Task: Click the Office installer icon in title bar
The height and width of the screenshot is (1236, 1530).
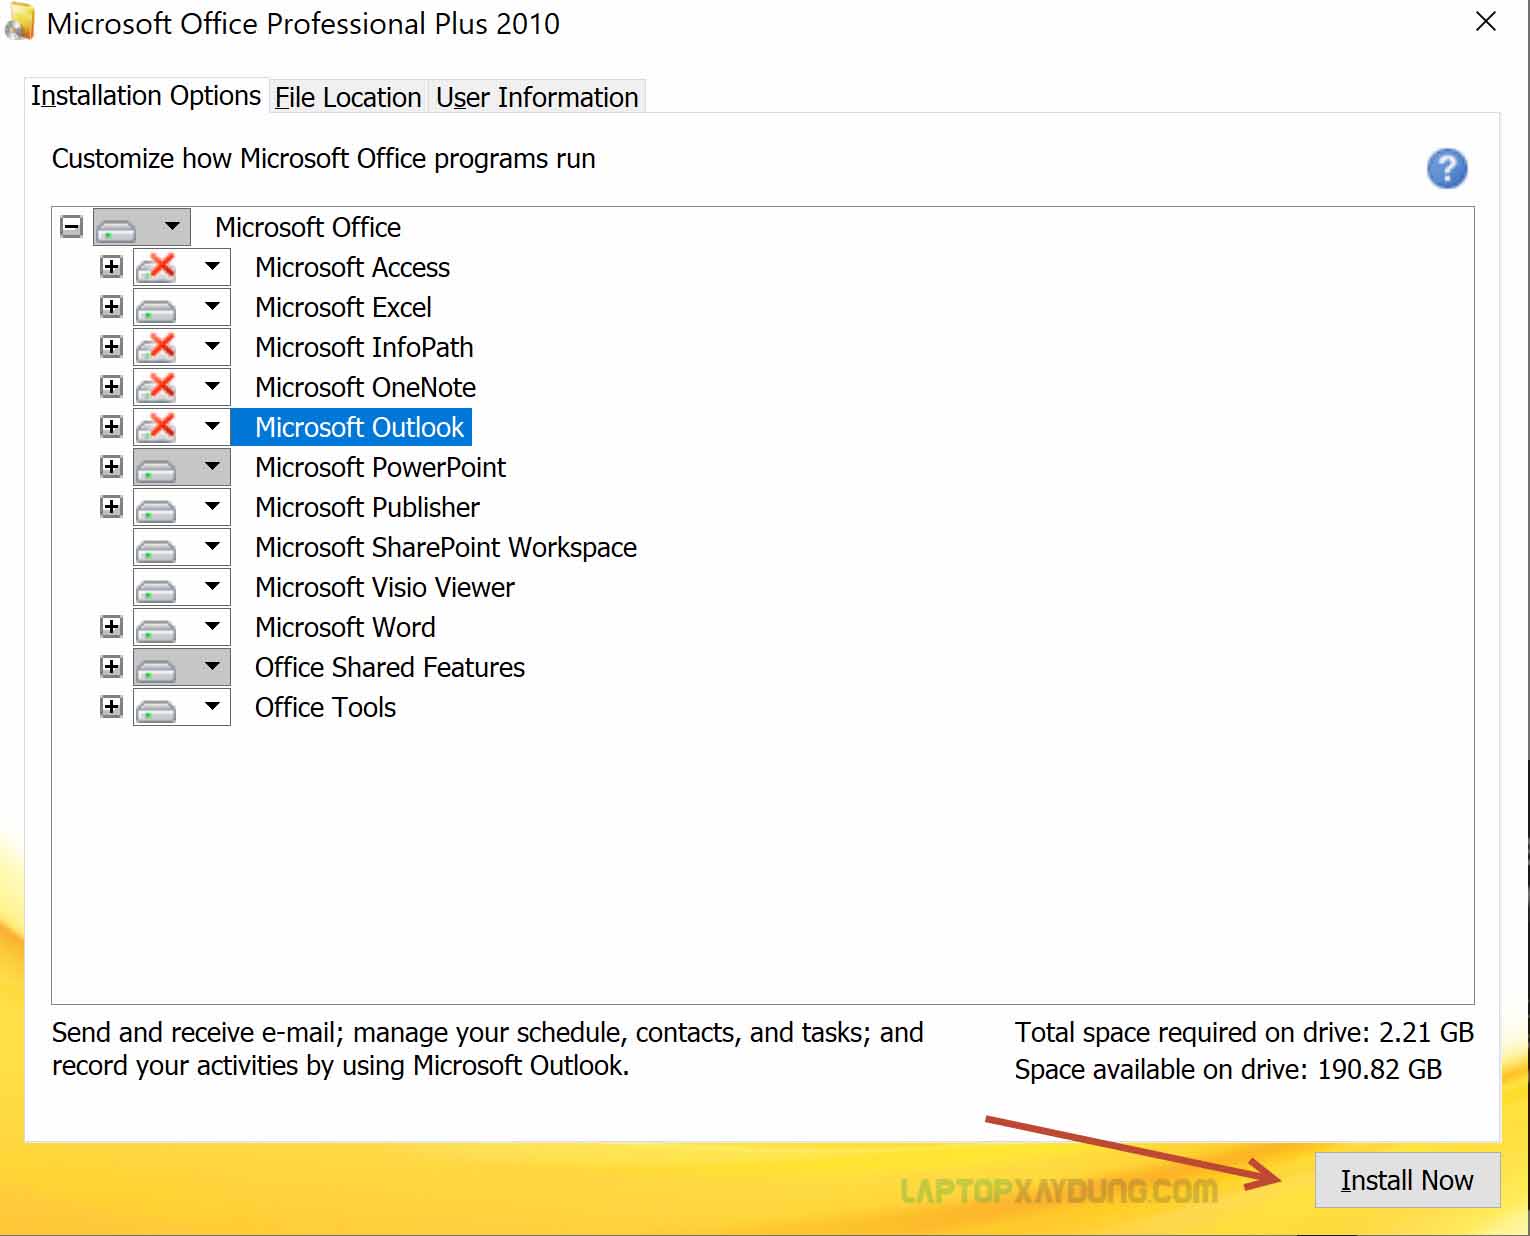Action: point(19,23)
